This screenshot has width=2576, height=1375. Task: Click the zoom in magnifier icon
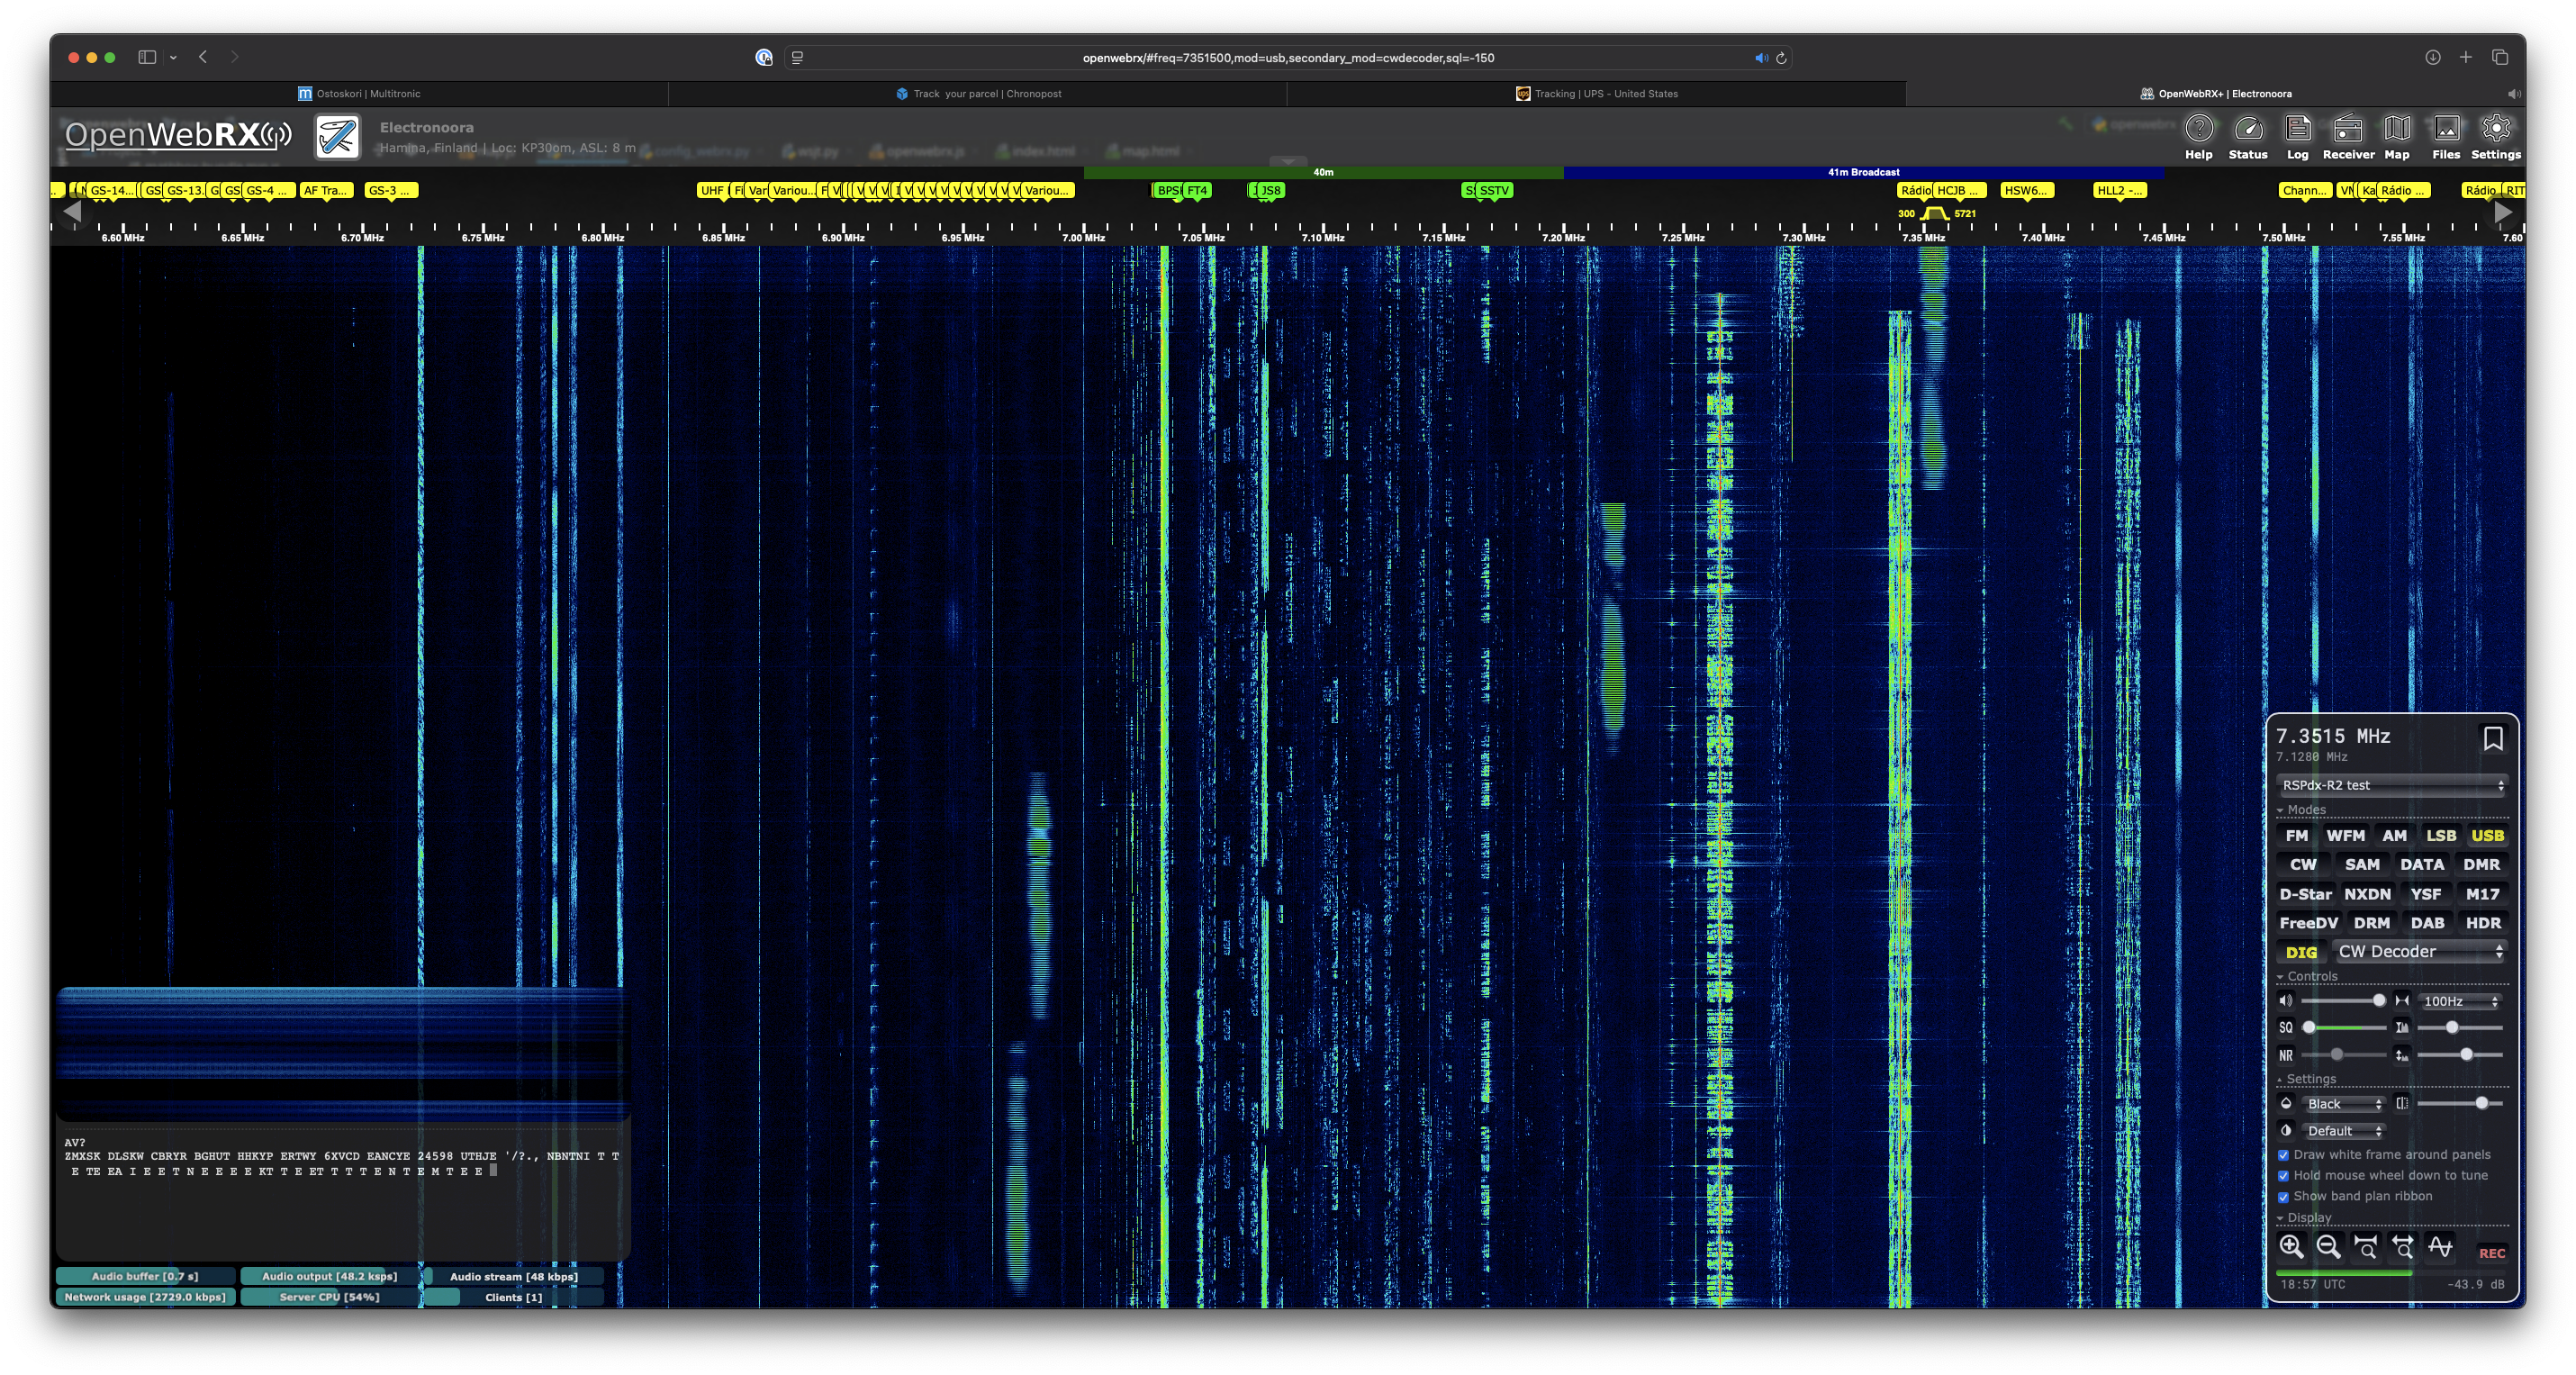[2291, 1246]
